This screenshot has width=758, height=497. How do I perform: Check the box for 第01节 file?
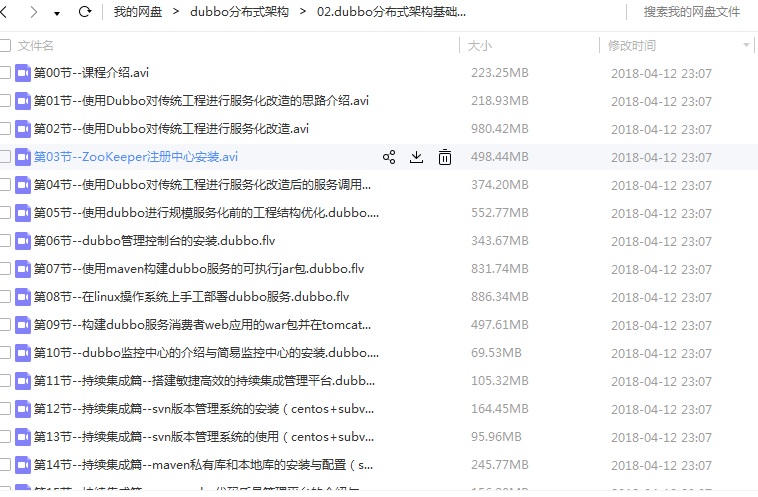click(5, 101)
